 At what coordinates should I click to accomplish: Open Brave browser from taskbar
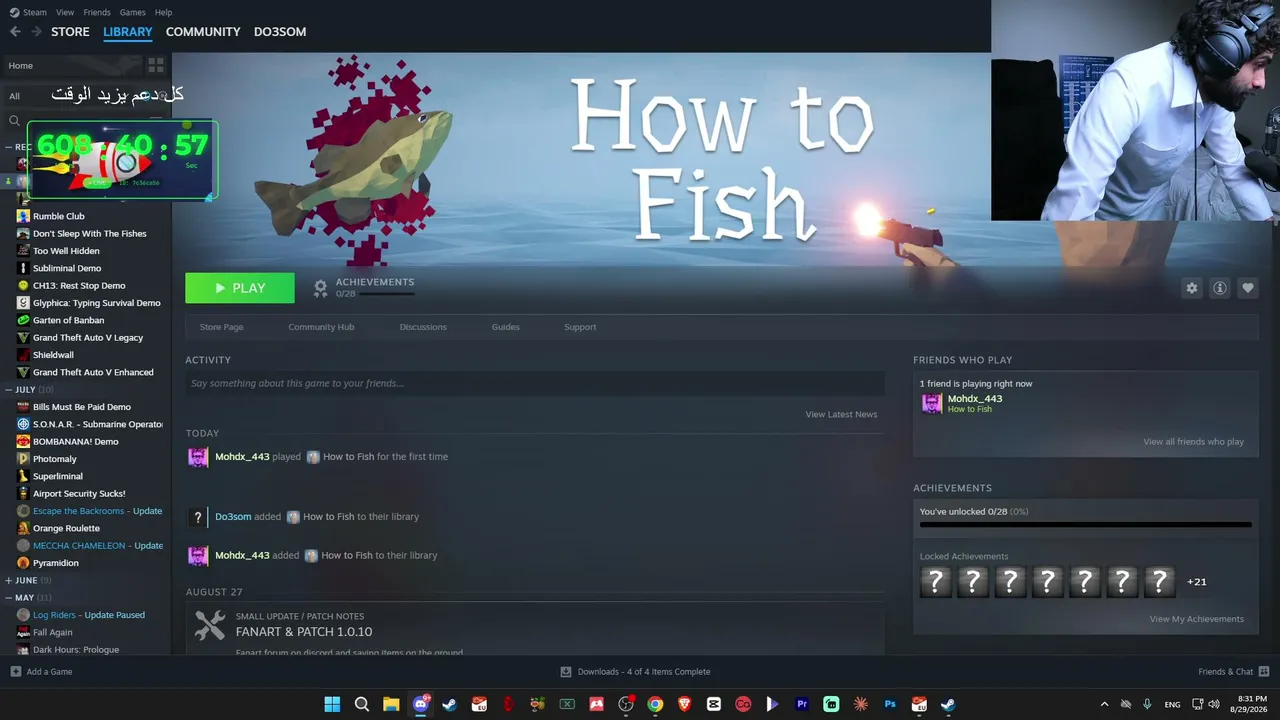click(684, 704)
